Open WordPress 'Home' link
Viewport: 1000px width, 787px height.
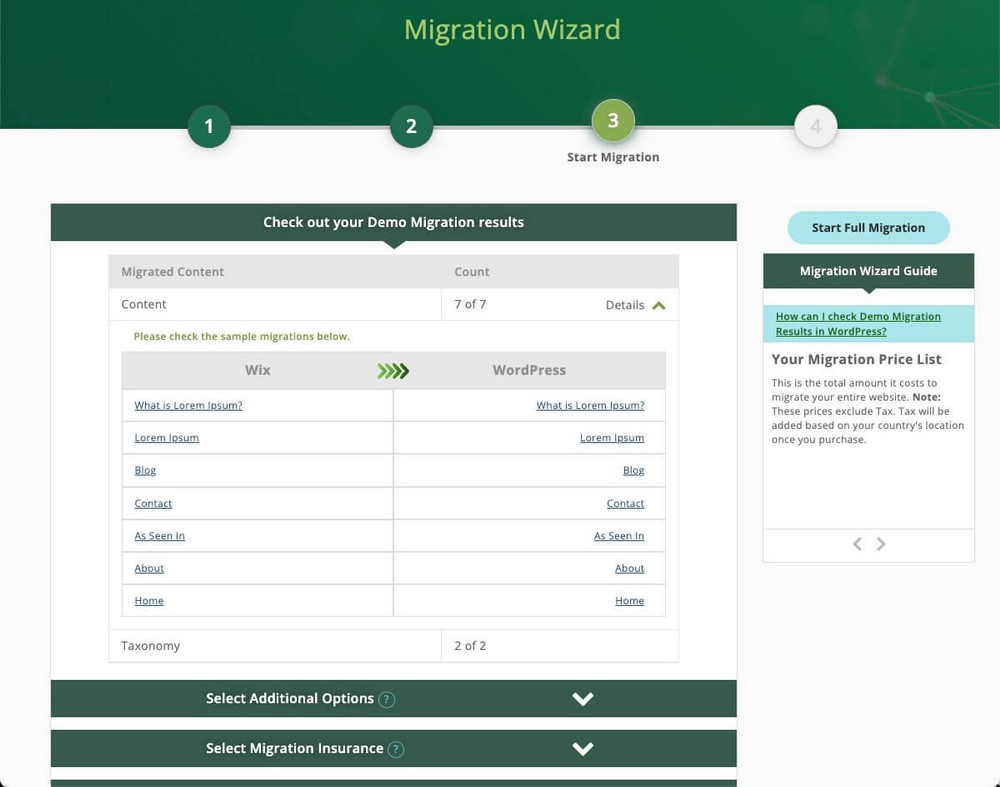(629, 601)
